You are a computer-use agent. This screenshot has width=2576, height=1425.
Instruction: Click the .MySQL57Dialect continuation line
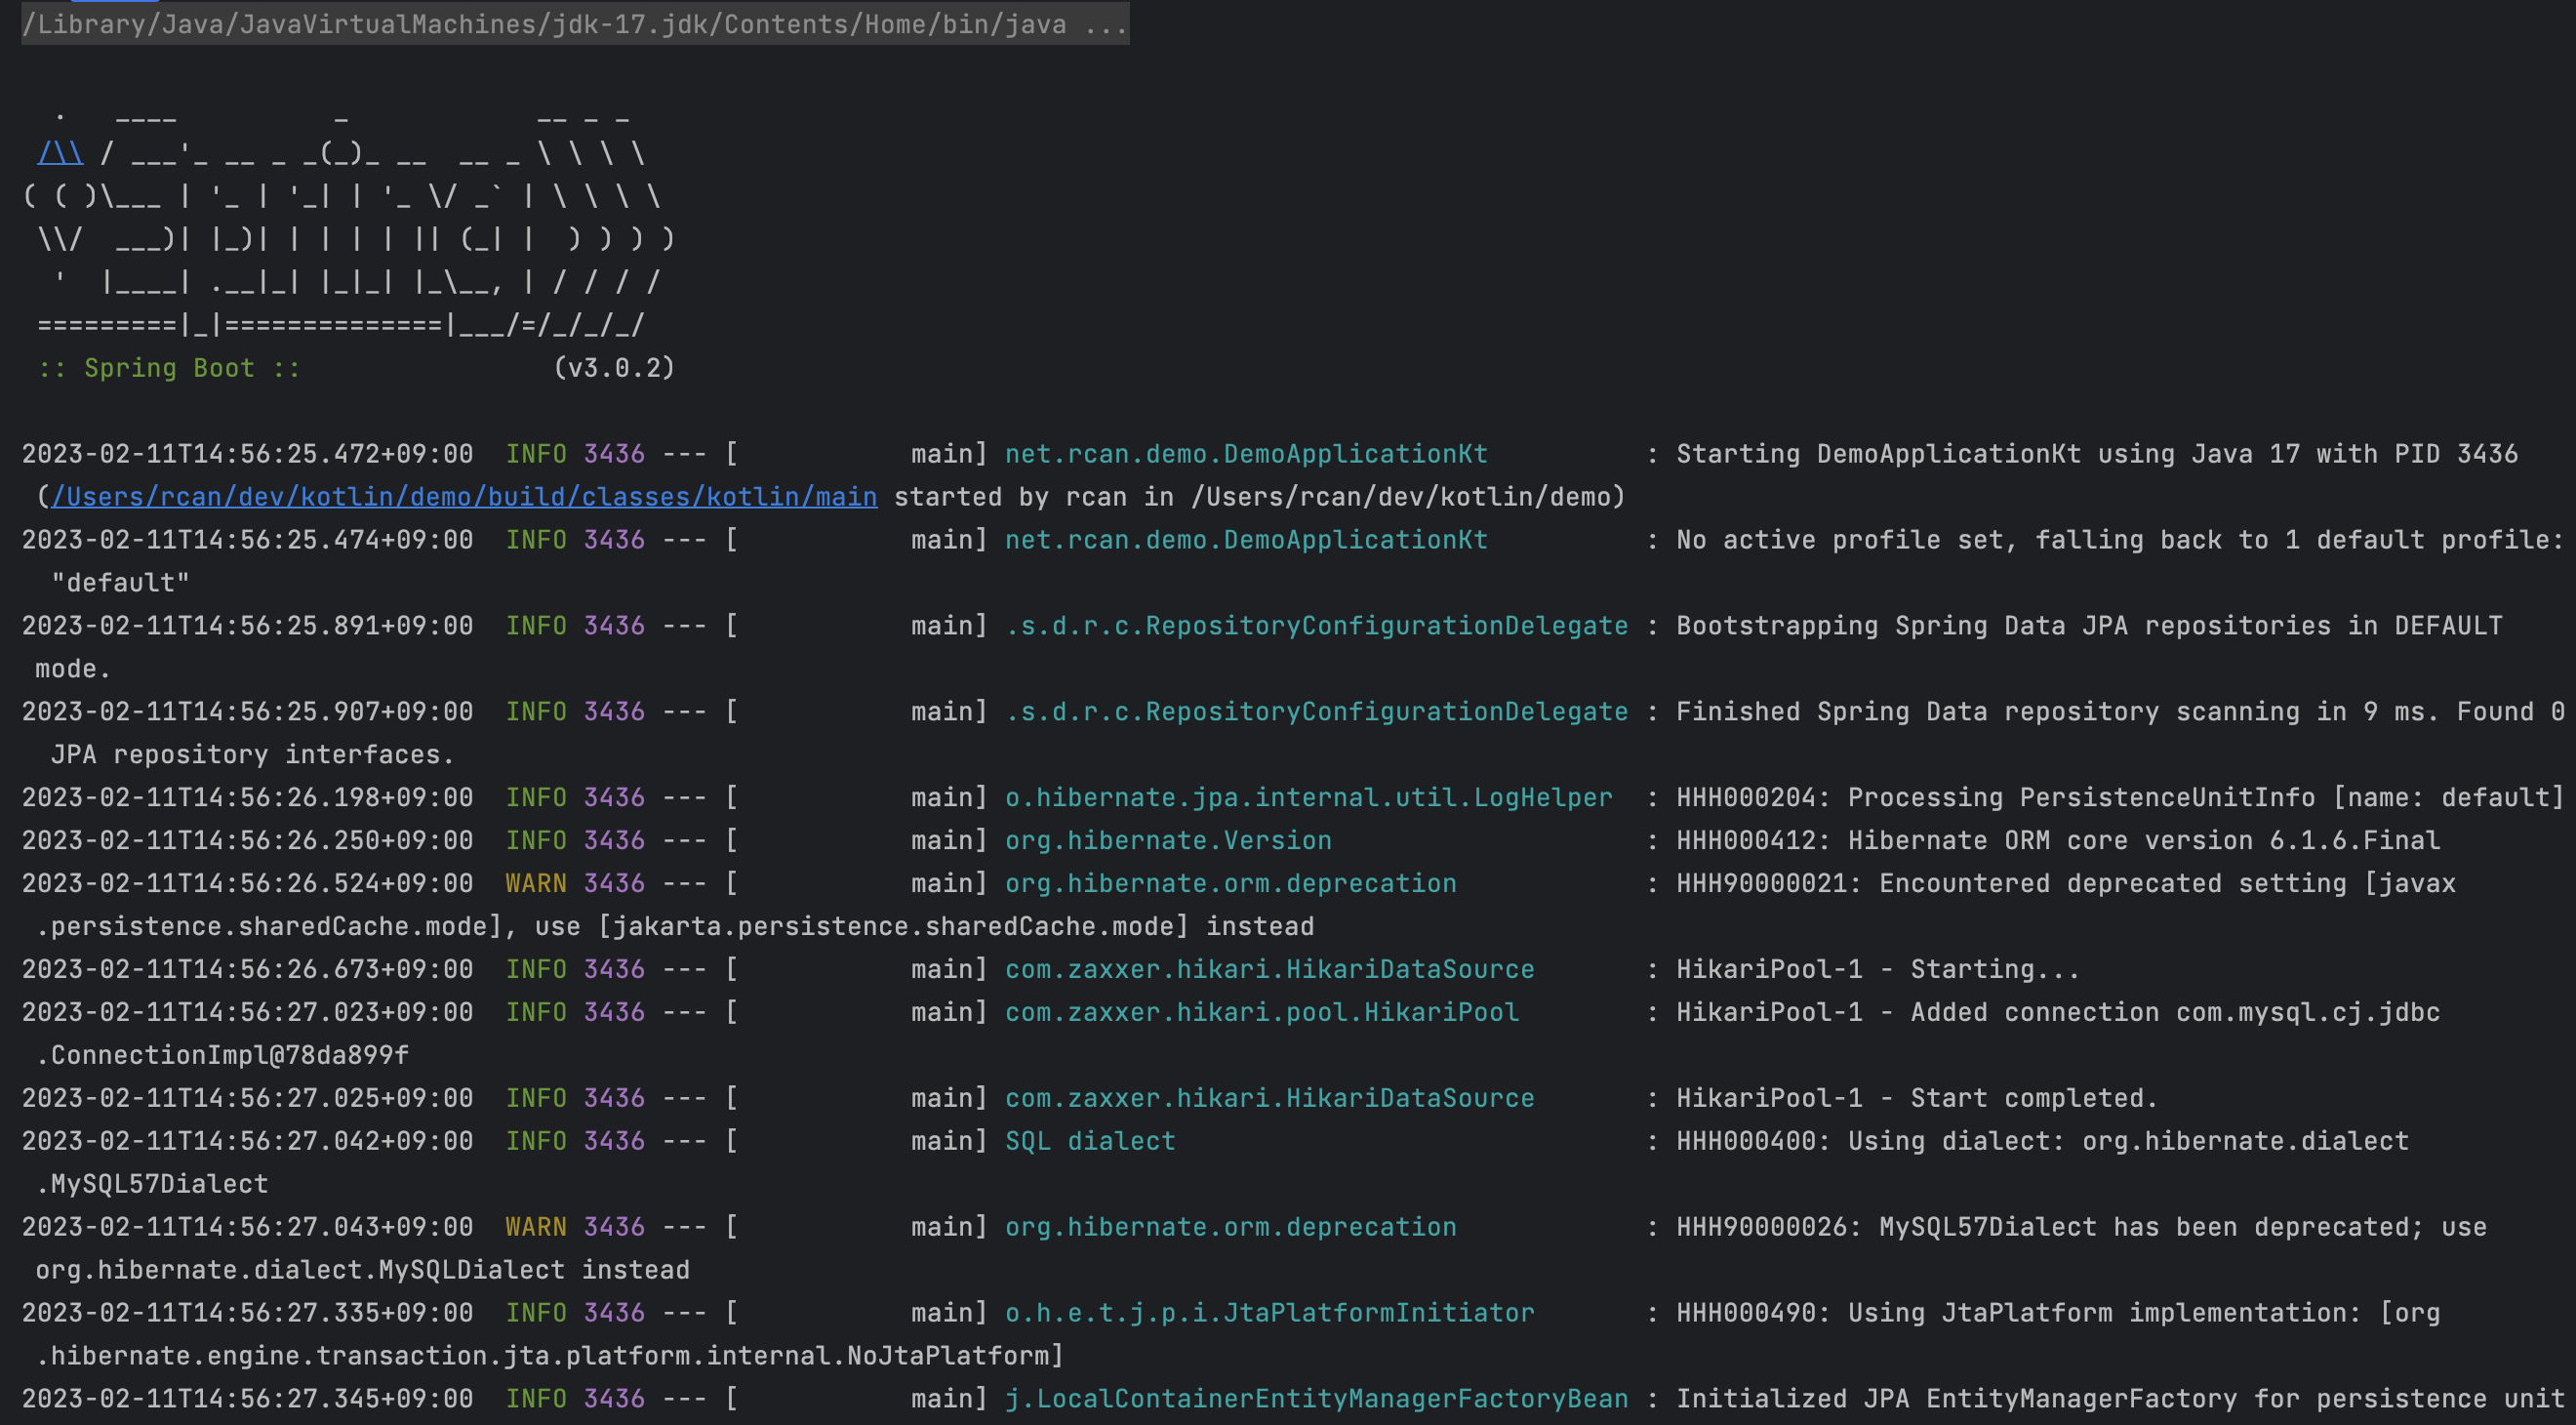pyautogui.click(x=152, y=1184)
